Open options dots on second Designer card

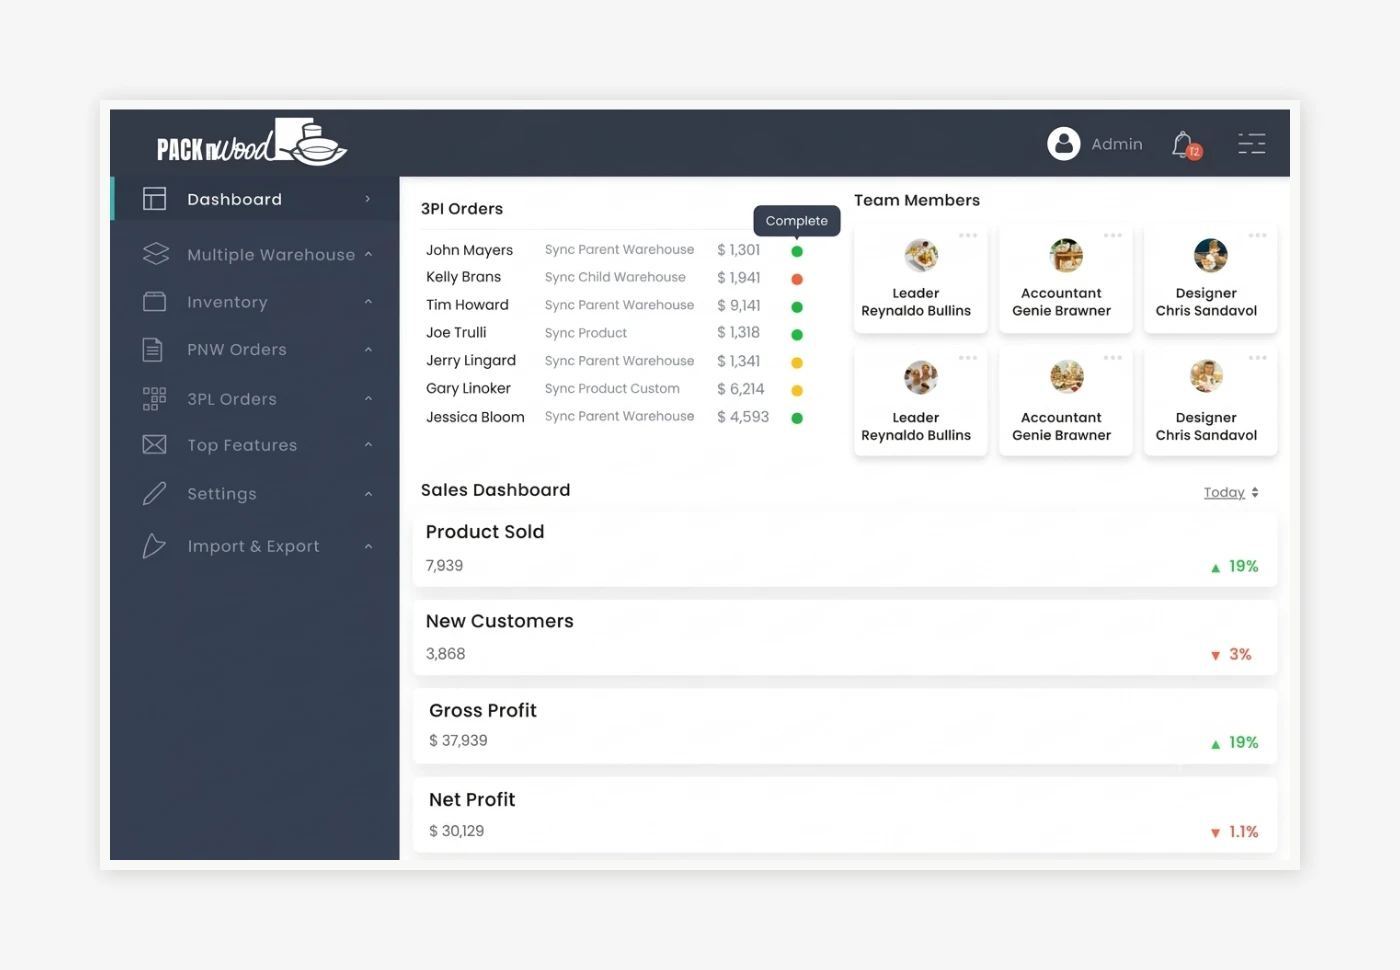pos(1257,357)
